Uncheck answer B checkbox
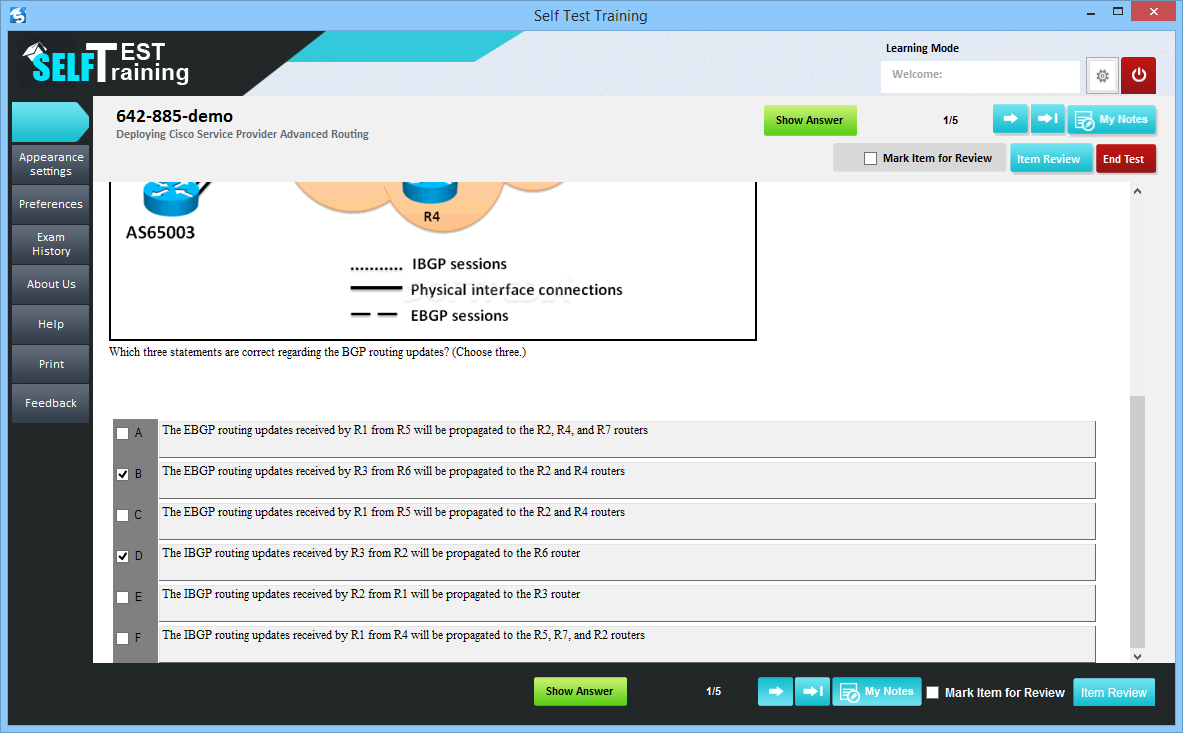 pos(122,474)
